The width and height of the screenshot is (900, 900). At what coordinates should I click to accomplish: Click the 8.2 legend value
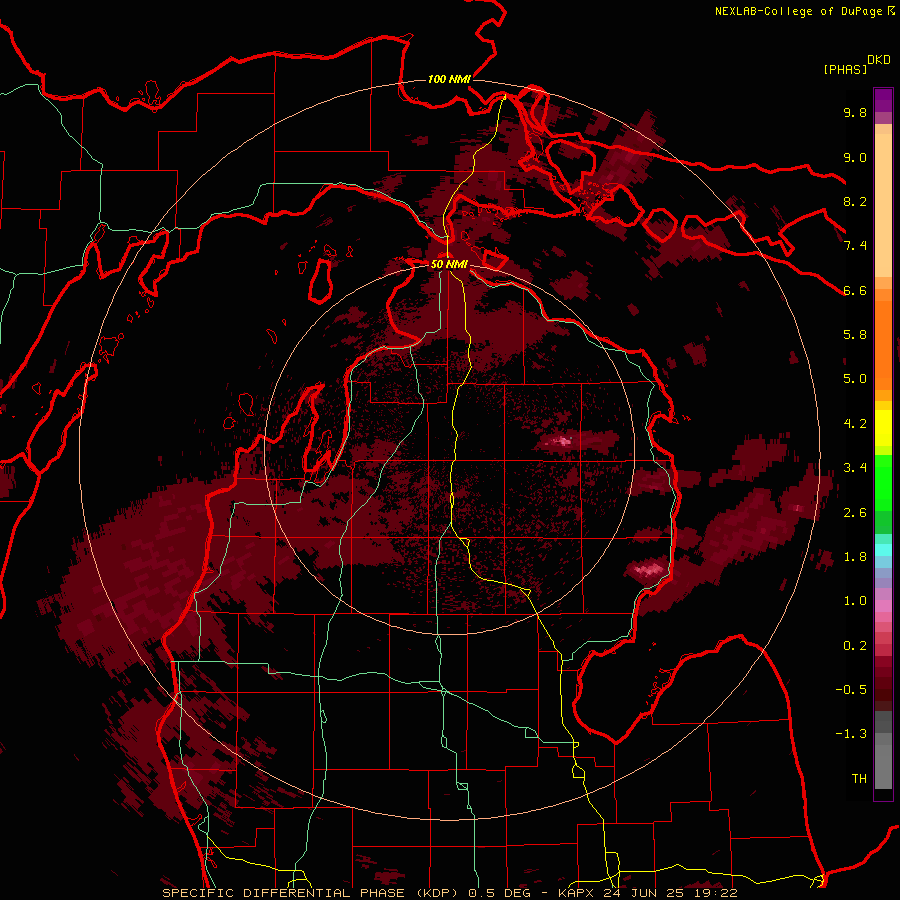point(855,201)
